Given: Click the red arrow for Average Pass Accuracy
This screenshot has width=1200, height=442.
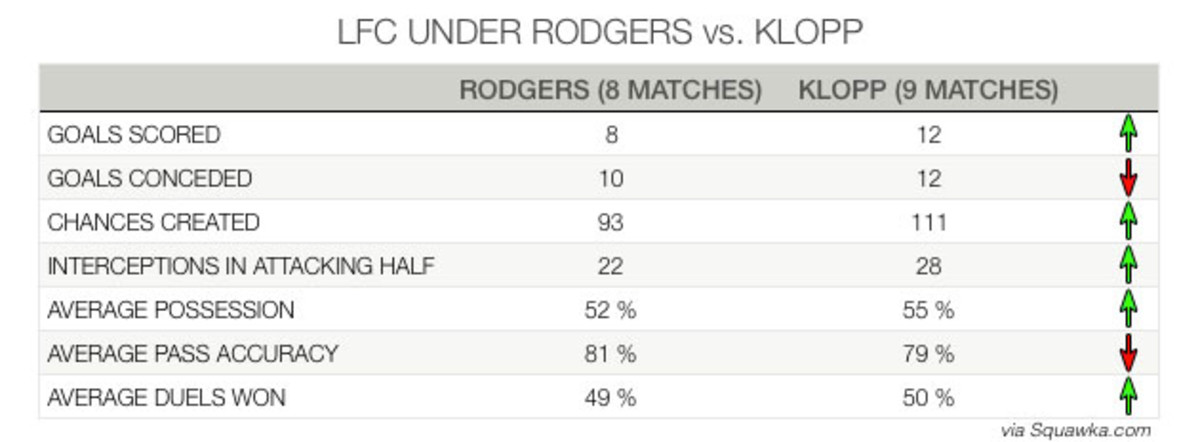Looking at the screenshot, I should point(1128,354).
